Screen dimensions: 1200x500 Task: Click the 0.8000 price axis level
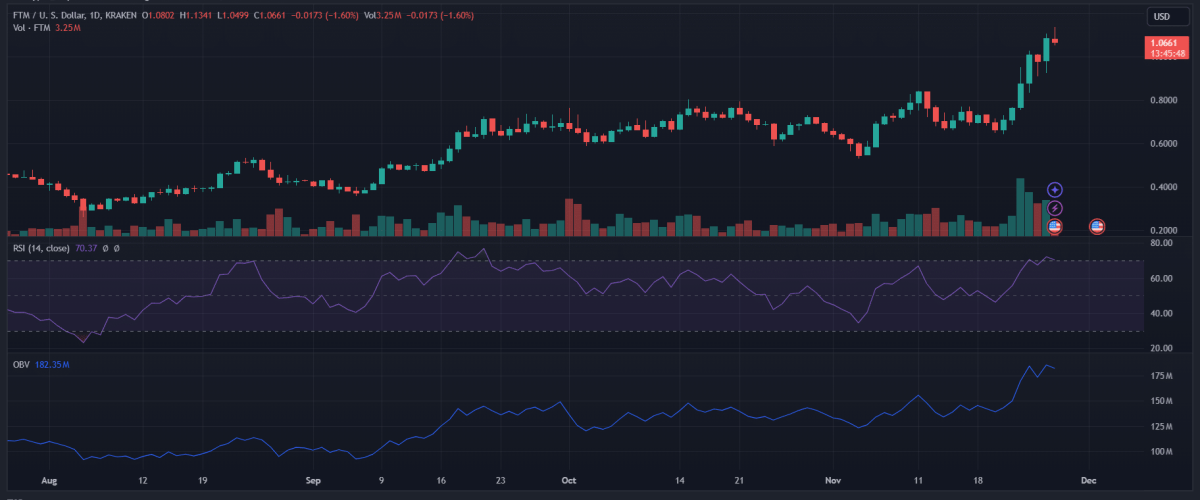click(1162, 100)
